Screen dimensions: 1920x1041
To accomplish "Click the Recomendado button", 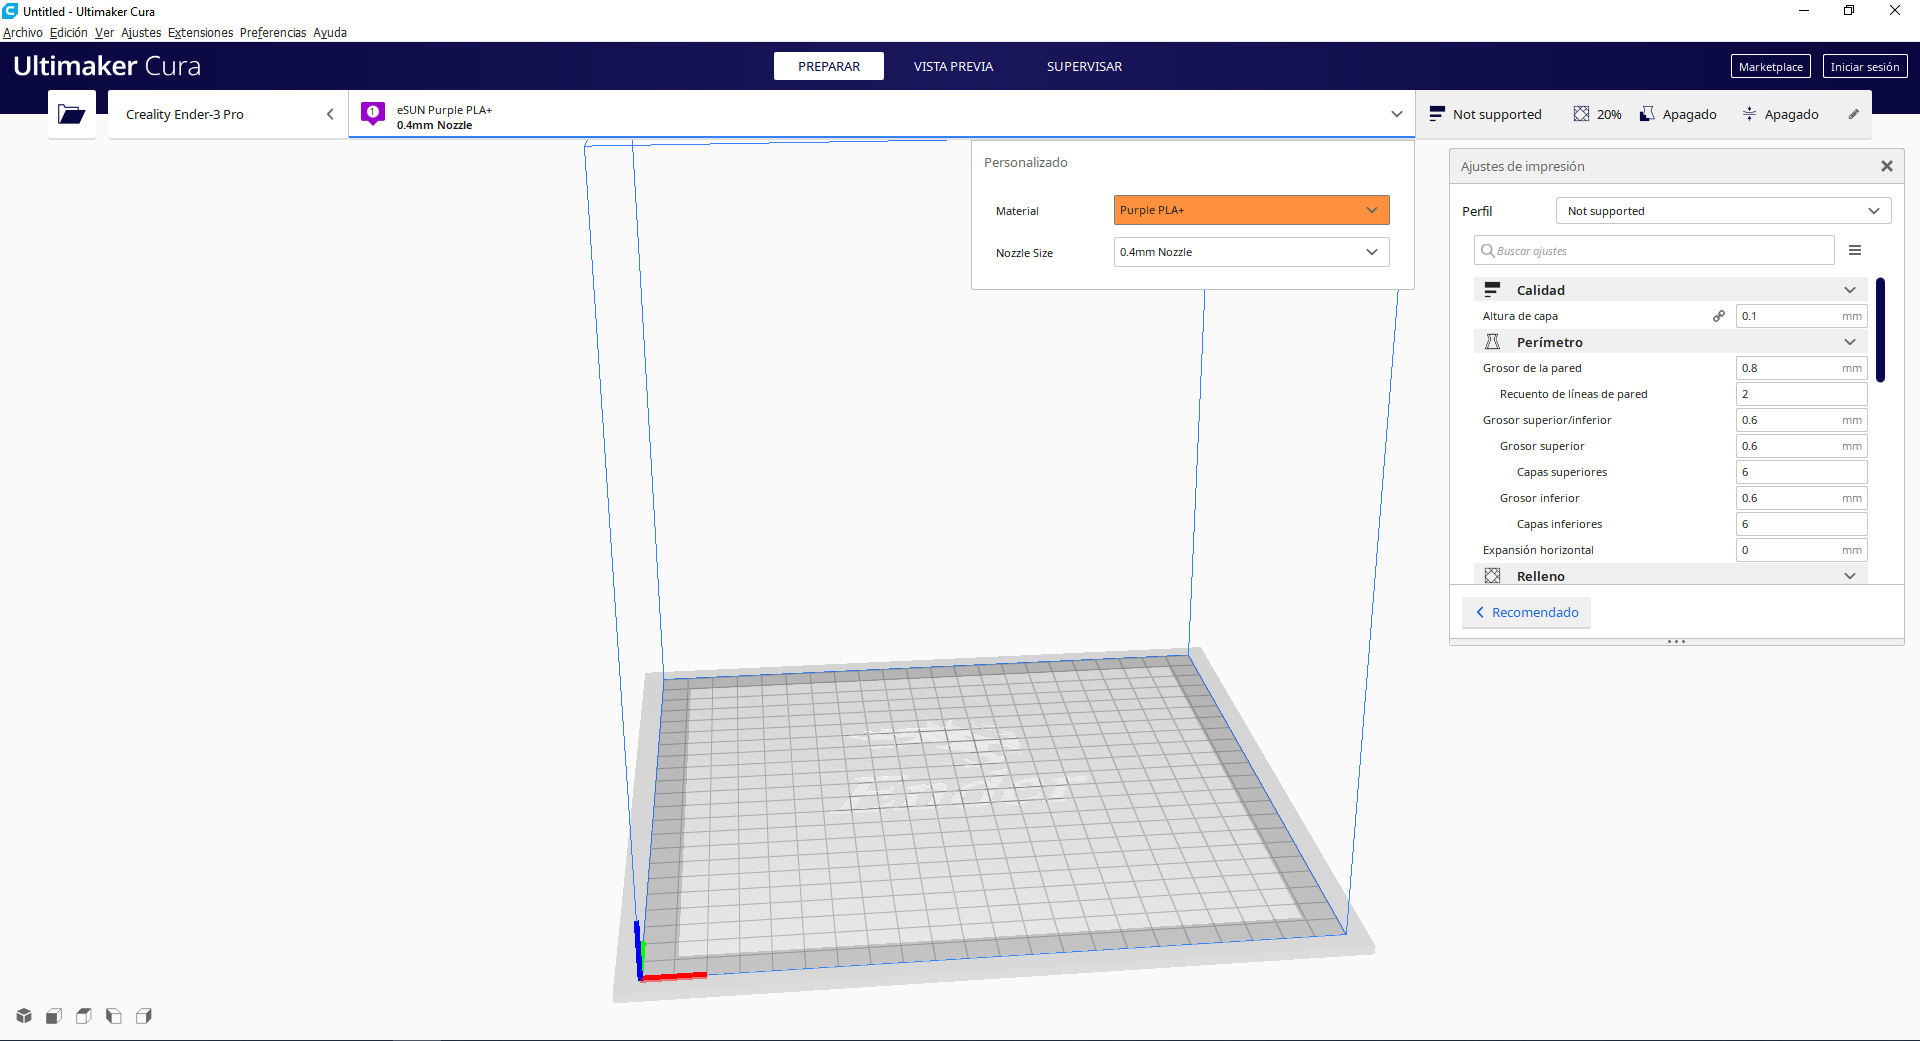I will click(1527, 612).
